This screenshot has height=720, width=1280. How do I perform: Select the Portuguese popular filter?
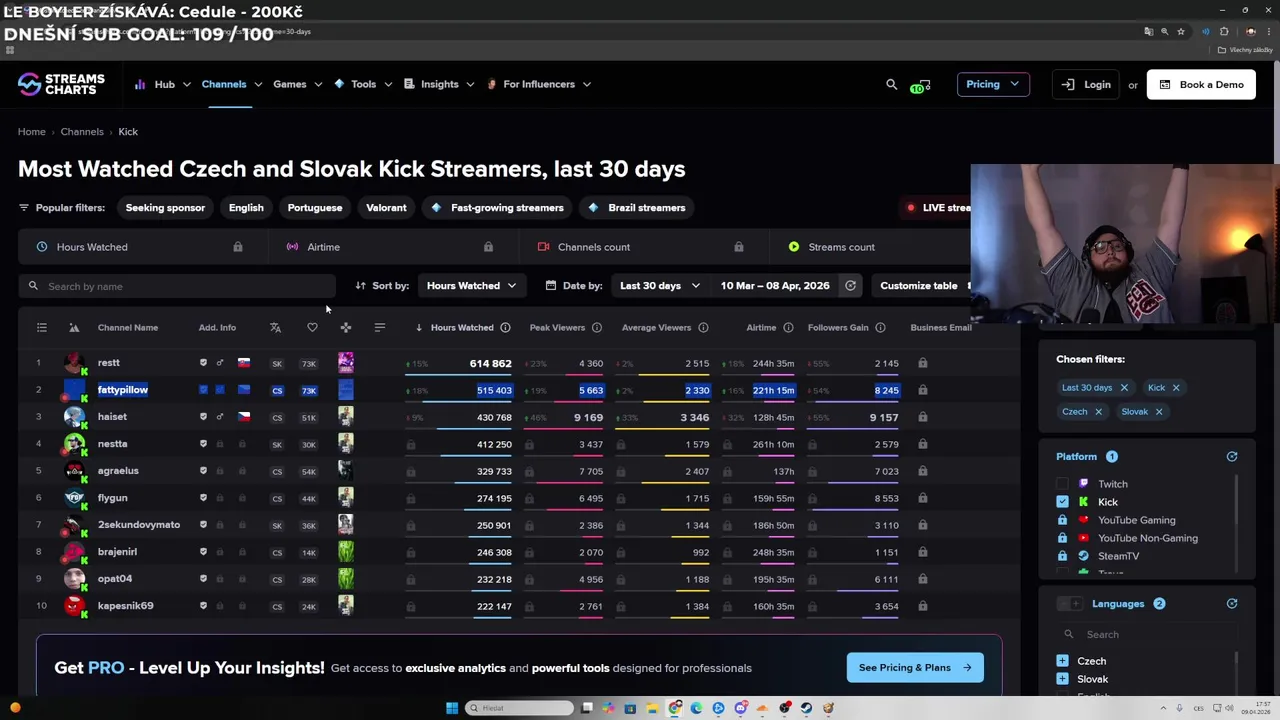(x=315, y=208)
